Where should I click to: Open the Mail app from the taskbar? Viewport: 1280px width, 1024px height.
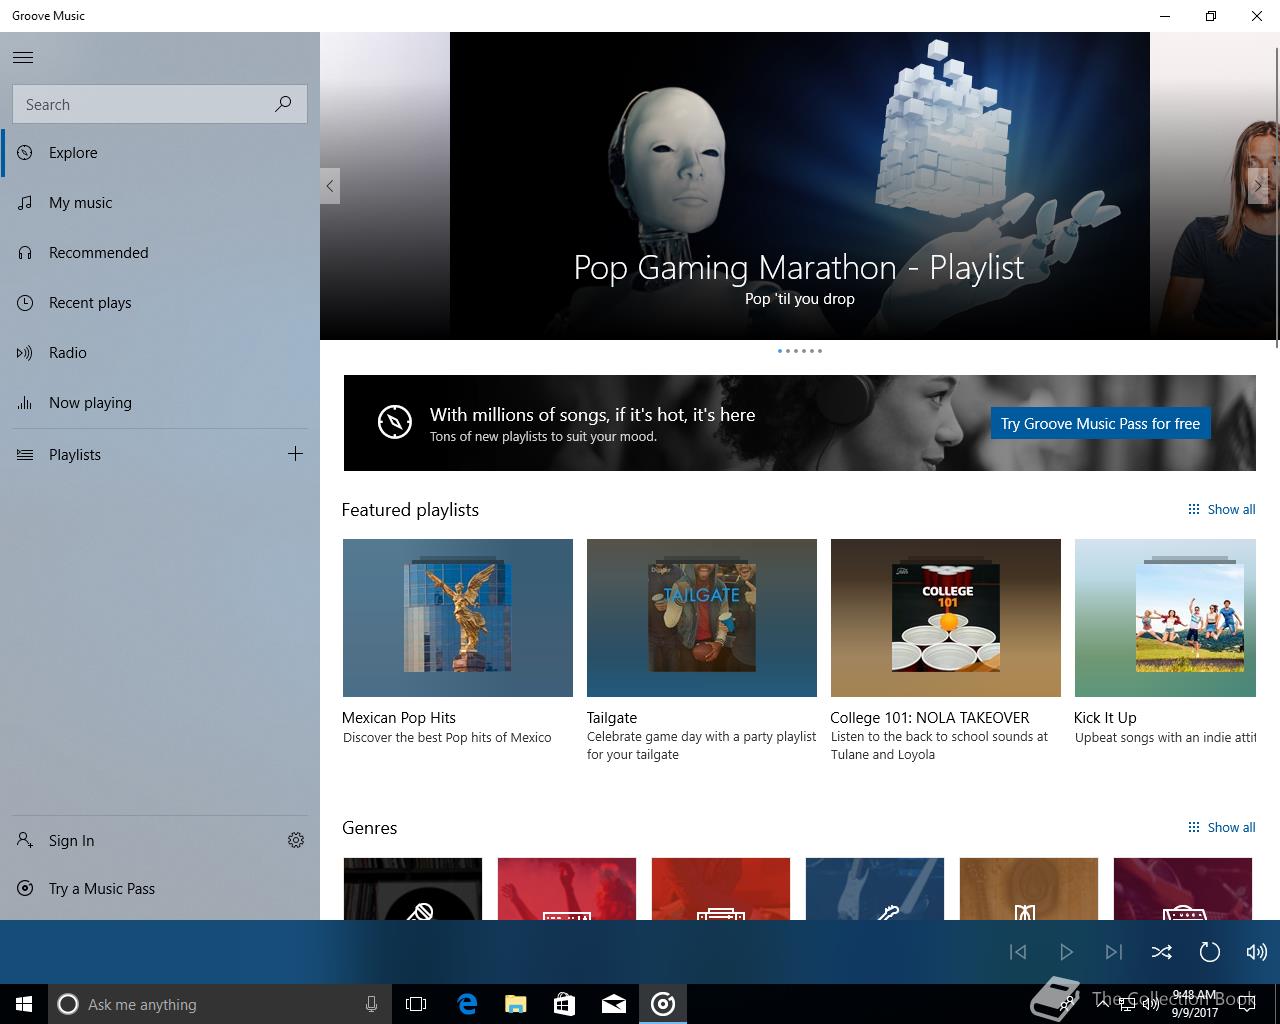[x=614, y=1004]
